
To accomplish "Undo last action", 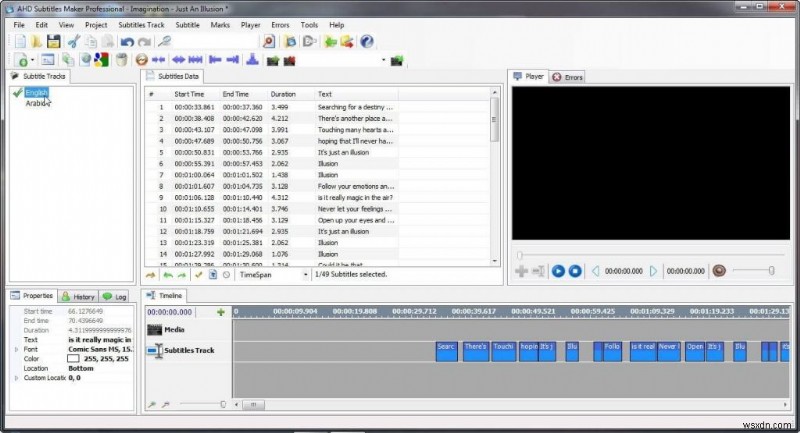I will 127,42.
